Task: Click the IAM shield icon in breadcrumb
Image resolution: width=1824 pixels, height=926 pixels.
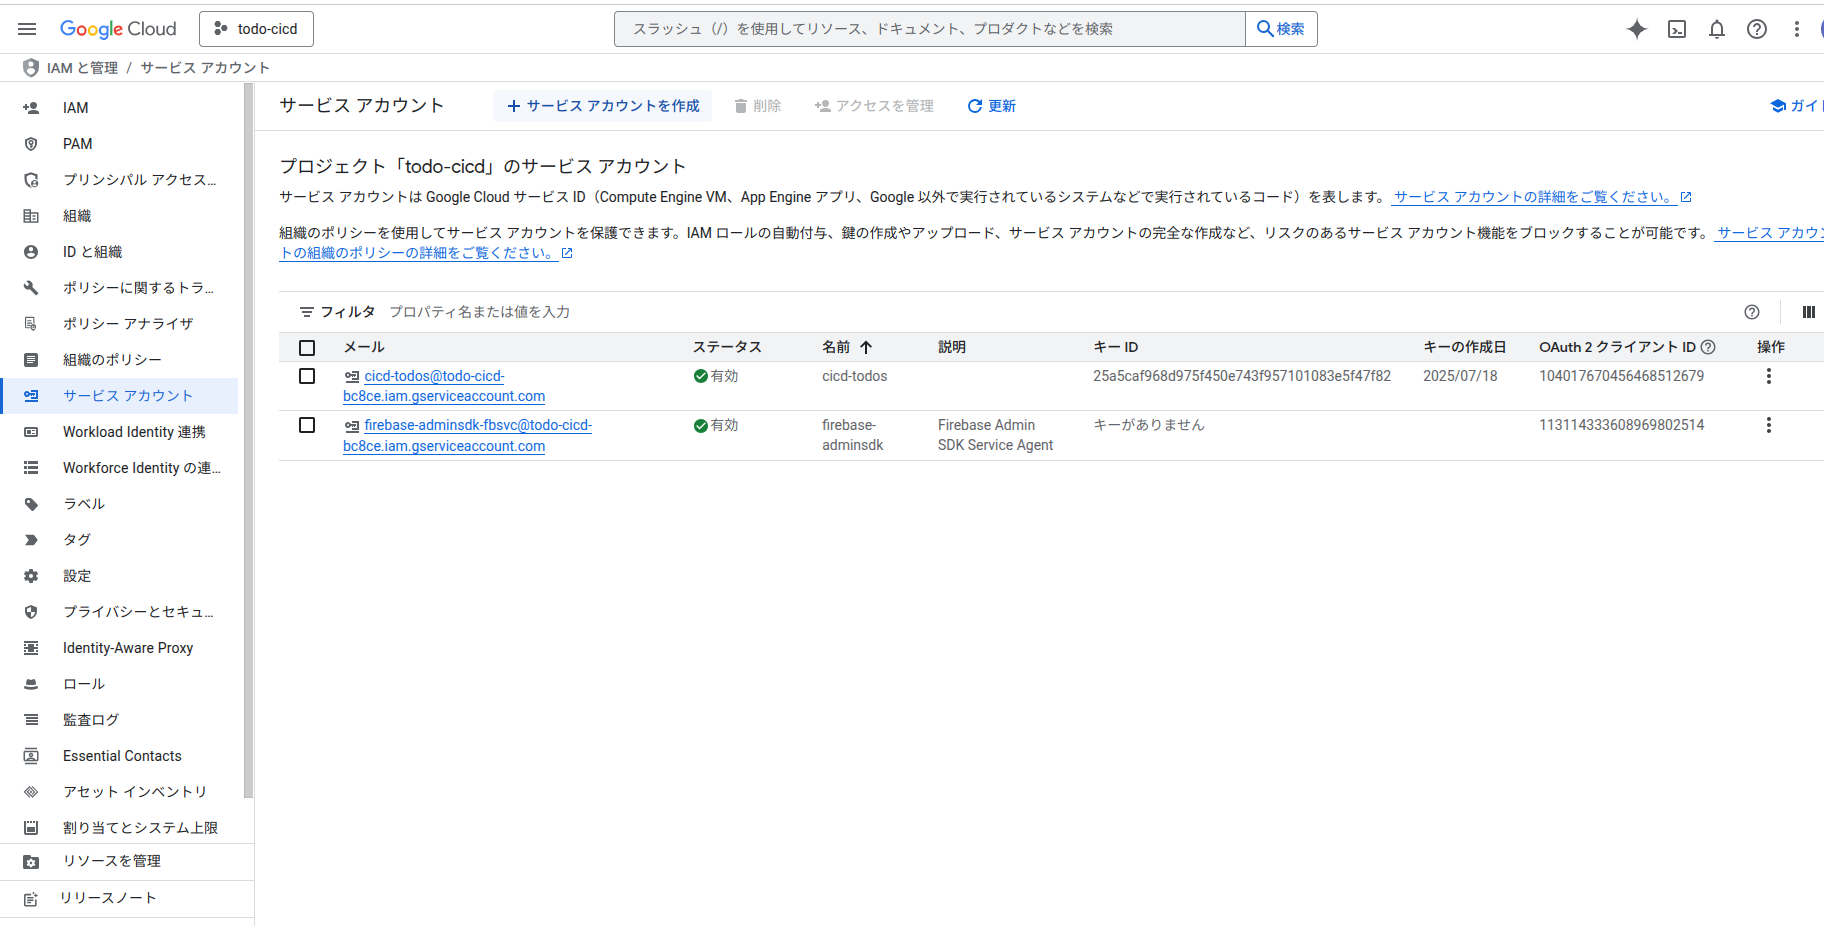Action: point(31,68)
